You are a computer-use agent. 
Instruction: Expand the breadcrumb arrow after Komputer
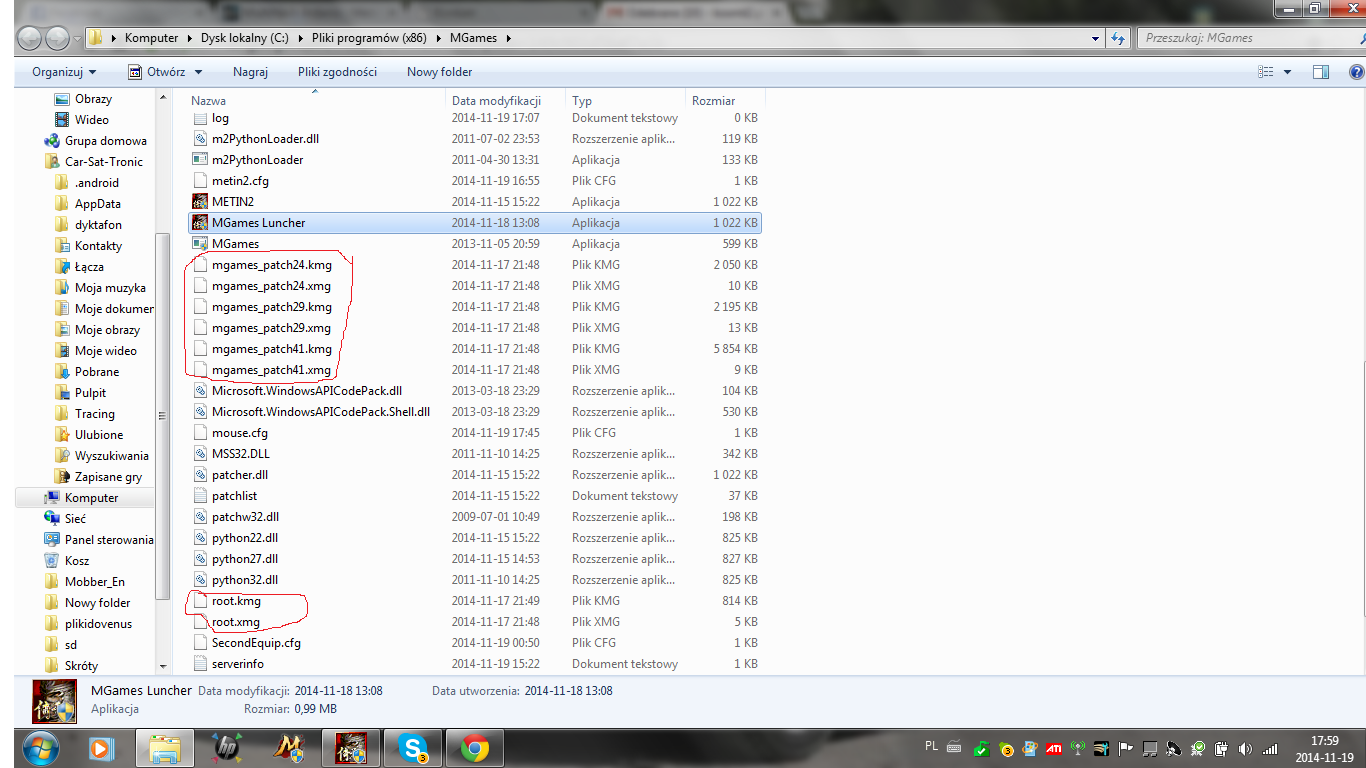point(189,38)
